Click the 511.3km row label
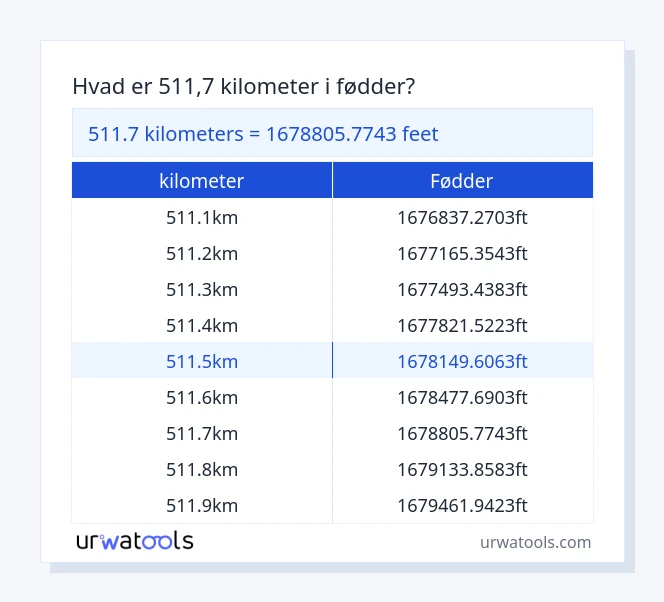664x602 pixels. point(202,289)
